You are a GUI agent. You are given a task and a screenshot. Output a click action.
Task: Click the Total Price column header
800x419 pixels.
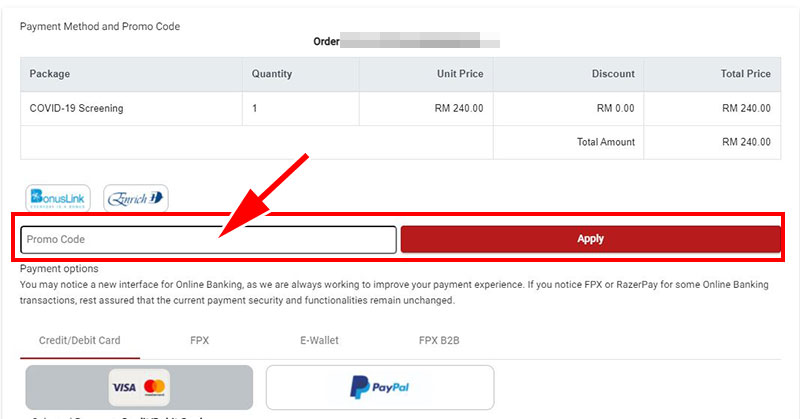click(745, 73)
